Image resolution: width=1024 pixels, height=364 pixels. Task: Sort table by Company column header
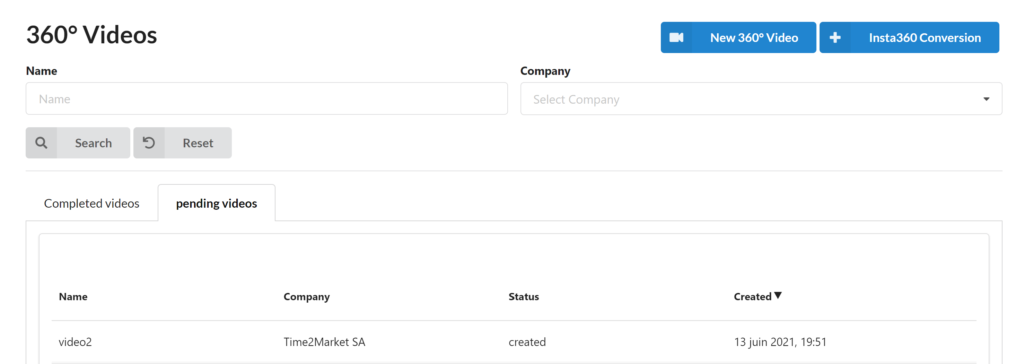[x=306, y=297]
